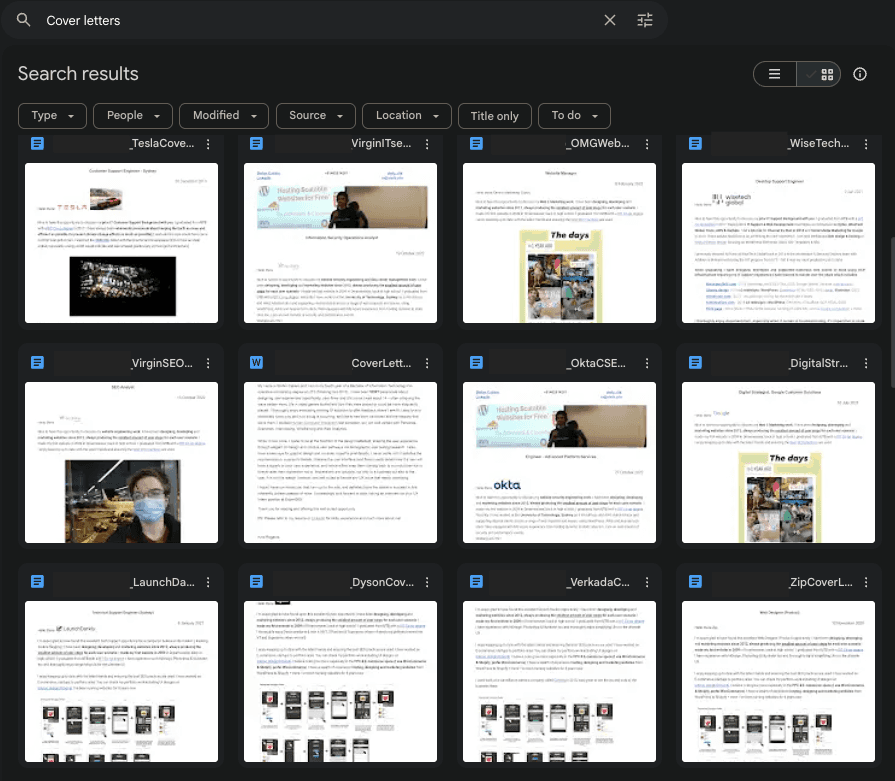895x781 pixels.
Task: Open the VirginSEO... document thumbnail
Action: (x=122, y=462)
